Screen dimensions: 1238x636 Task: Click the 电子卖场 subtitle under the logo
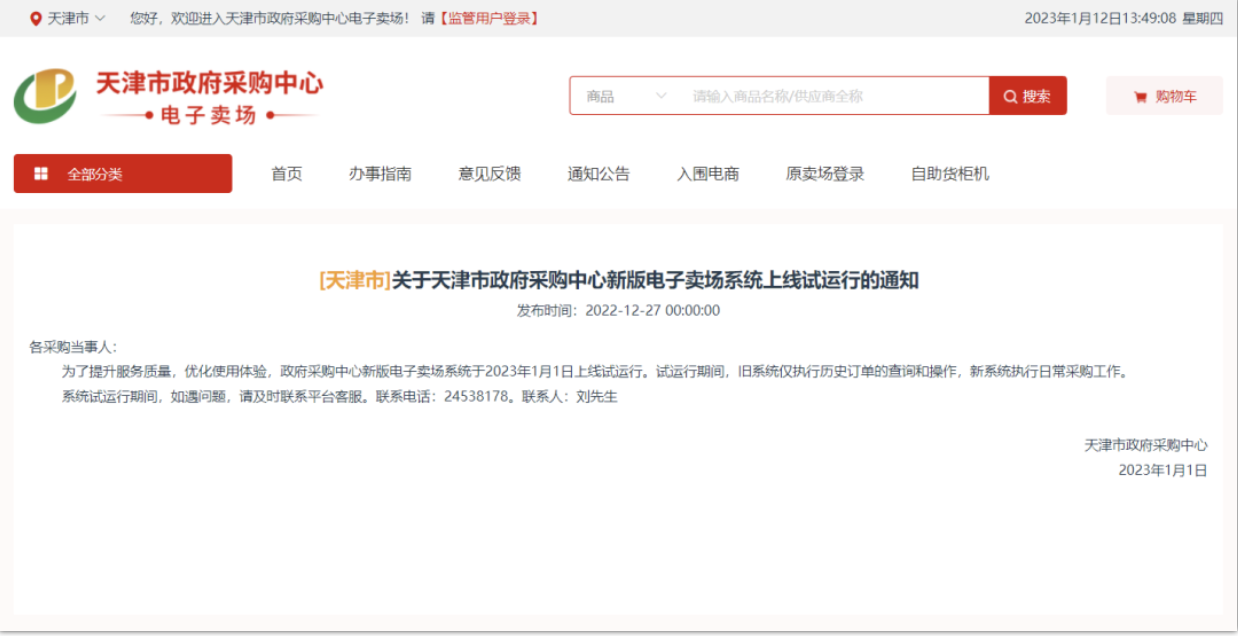pos(207,115)
